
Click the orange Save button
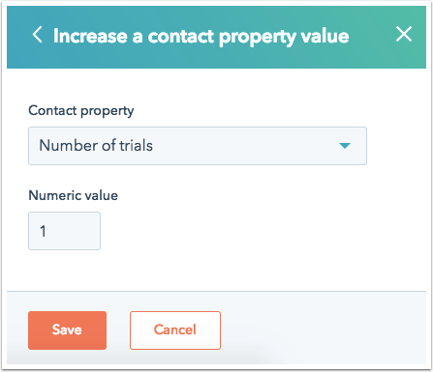pyautogui.click(x=67, y=330)
